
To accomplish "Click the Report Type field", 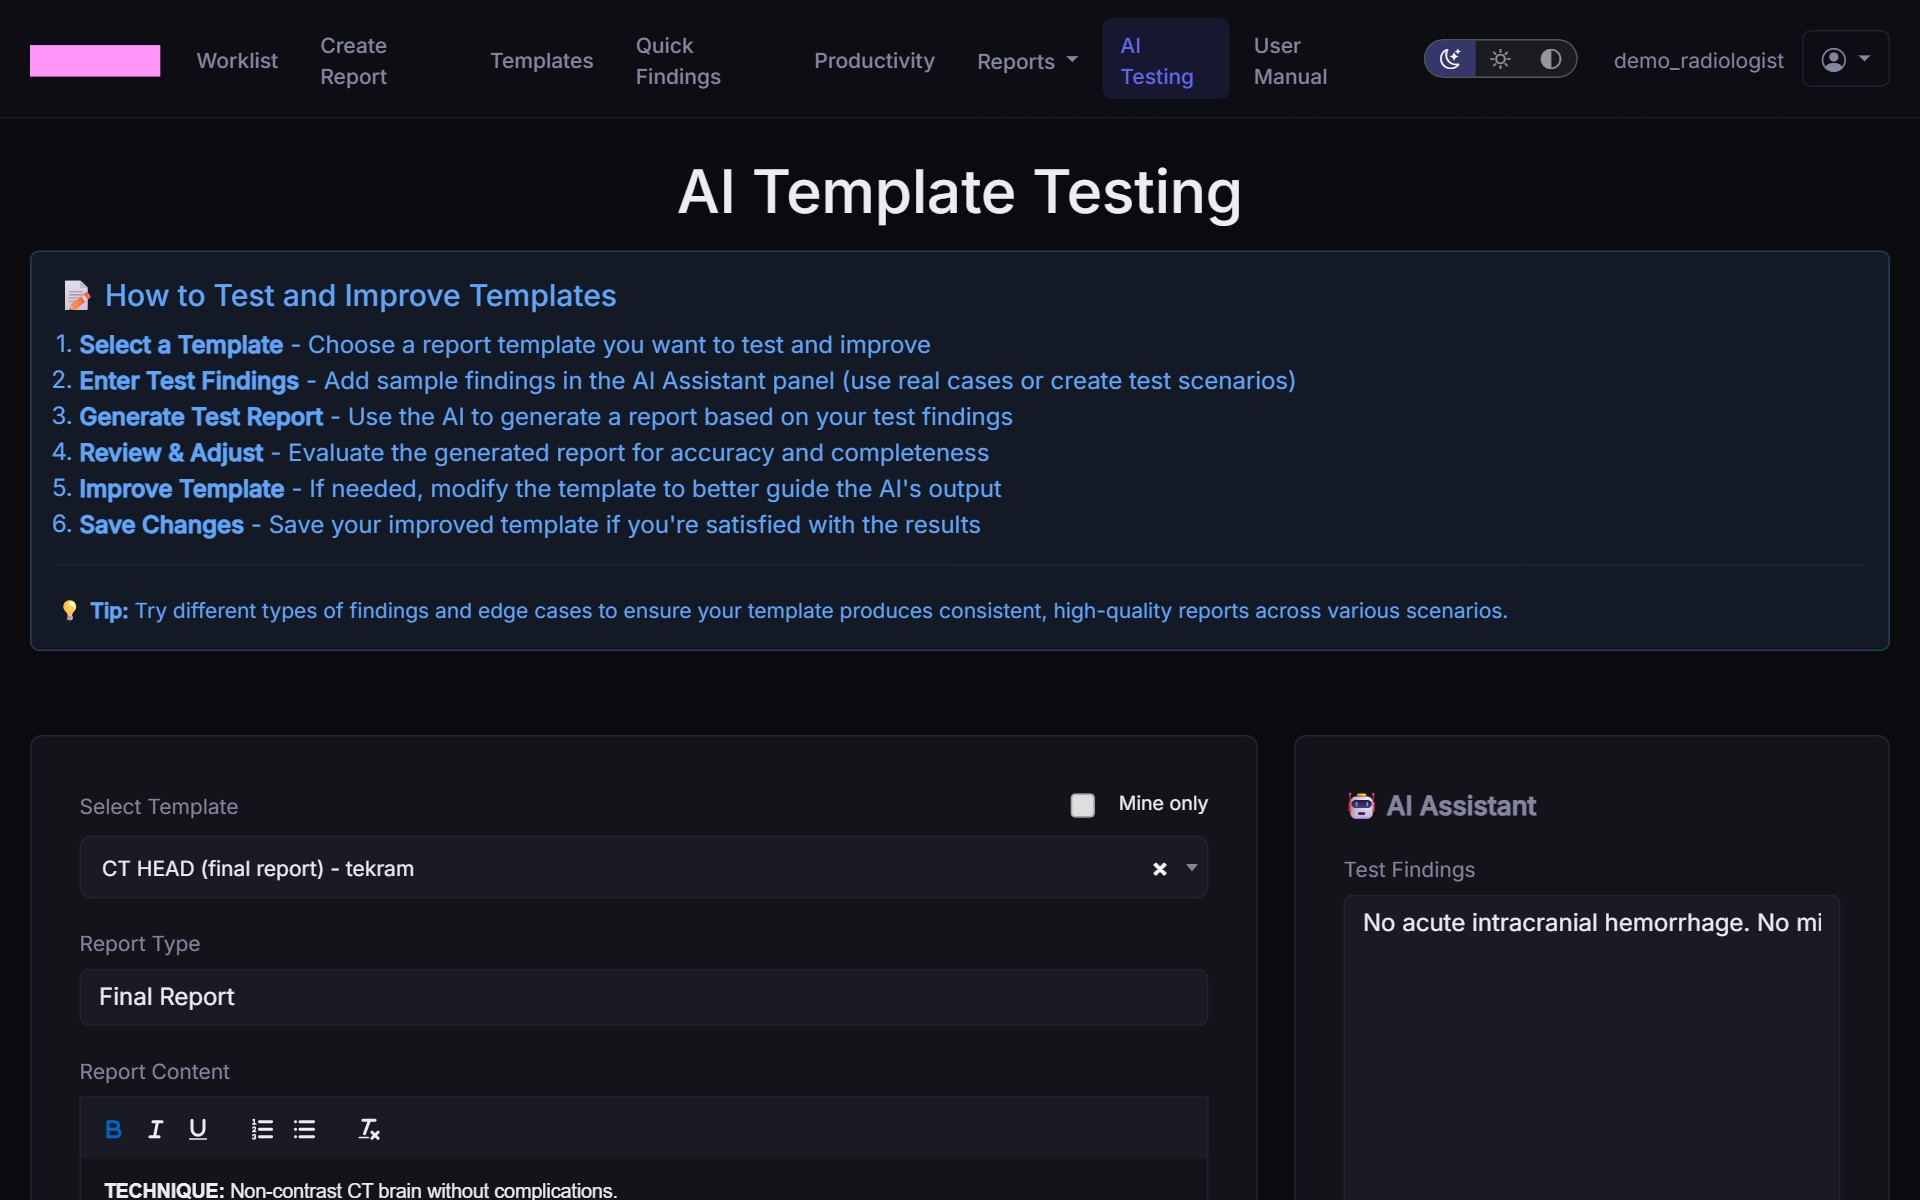I will pos(643,997).
